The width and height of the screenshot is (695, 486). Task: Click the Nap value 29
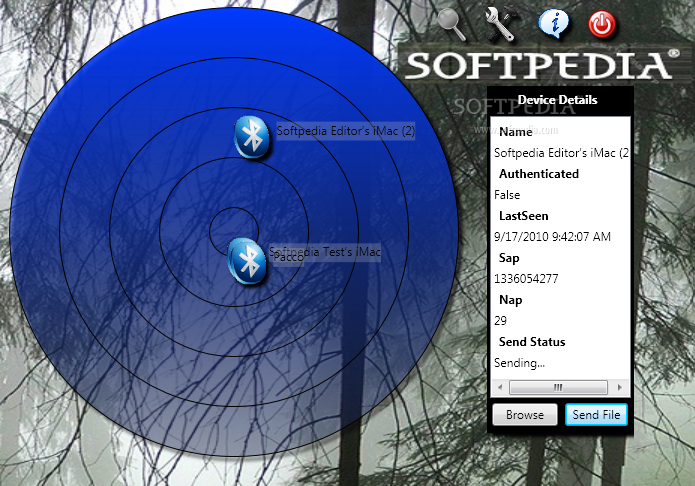500,321
